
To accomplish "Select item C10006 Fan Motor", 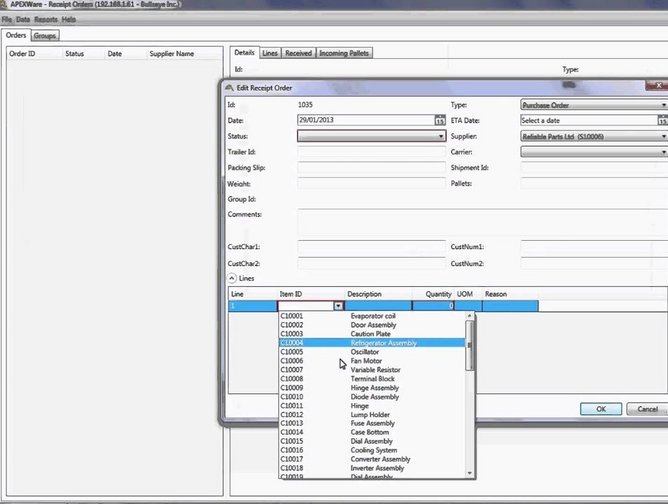I will click(372, 361).
